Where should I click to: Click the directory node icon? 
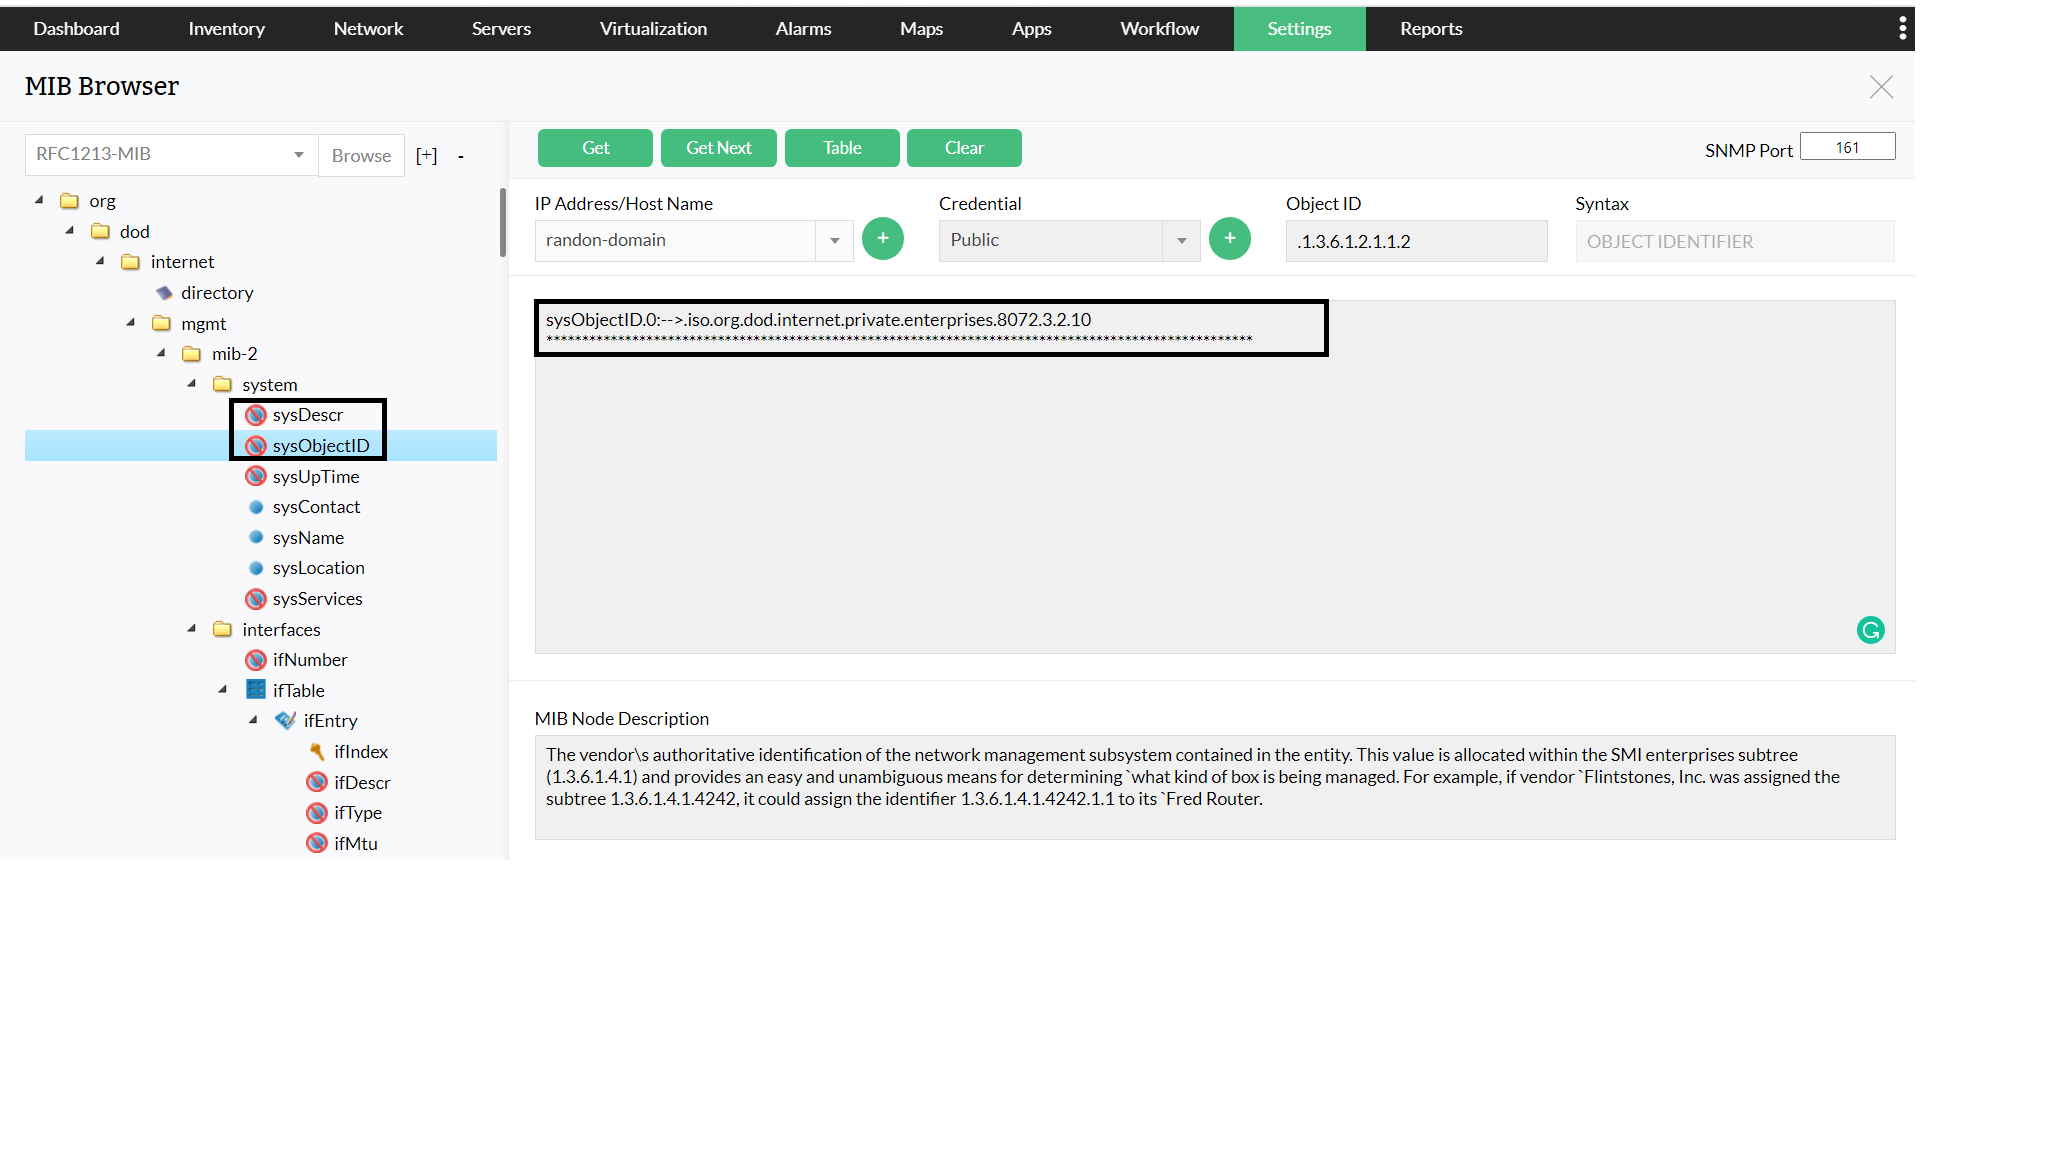[165, 293]
